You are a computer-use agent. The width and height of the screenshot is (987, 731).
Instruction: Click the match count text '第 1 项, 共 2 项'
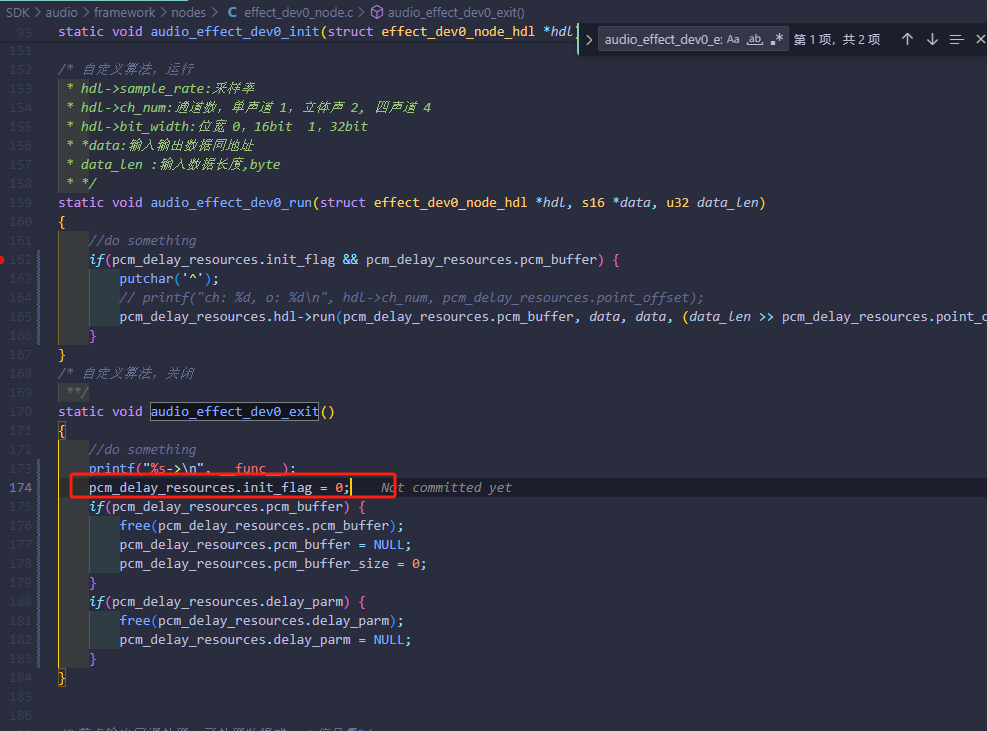837,40
